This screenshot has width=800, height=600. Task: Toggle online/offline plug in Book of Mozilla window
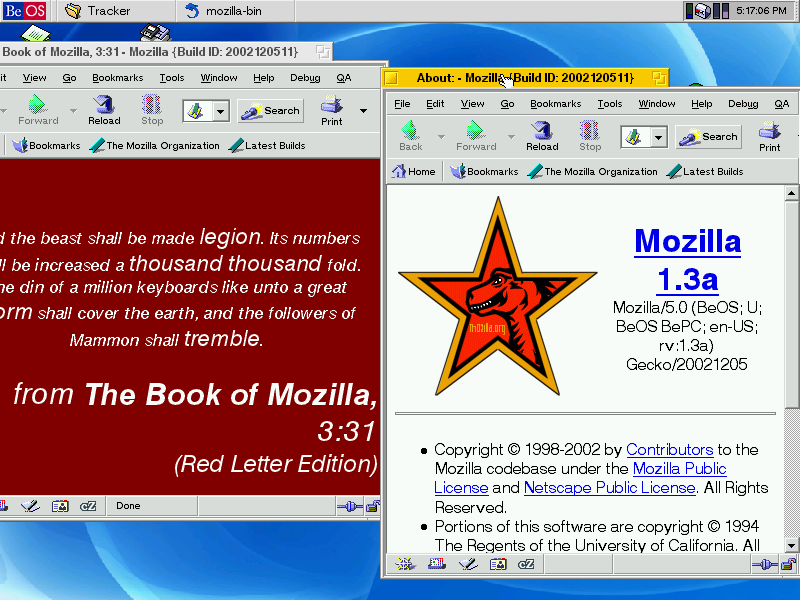pos(350,506)
